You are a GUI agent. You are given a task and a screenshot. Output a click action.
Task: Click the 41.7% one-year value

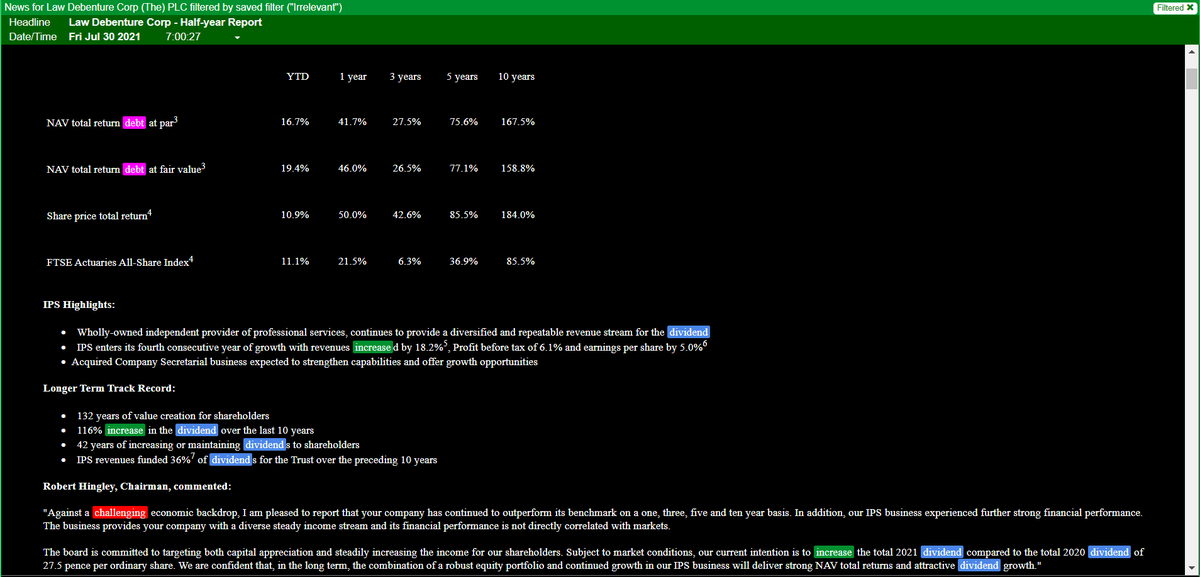[352, 122]
